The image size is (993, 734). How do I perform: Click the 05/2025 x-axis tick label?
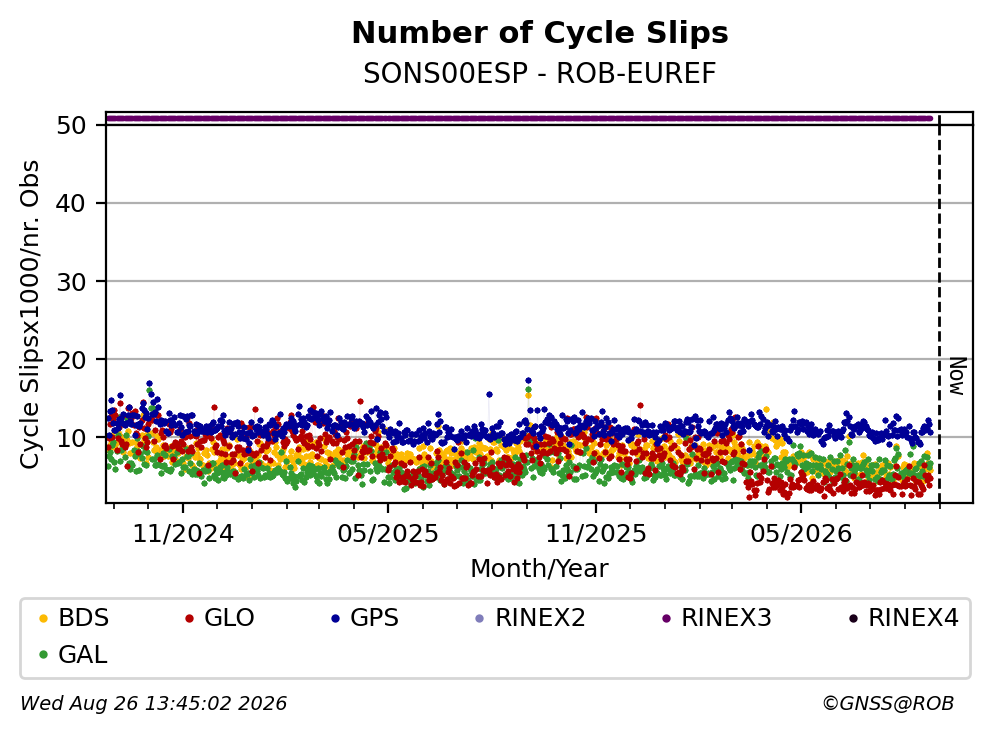(x=388, y=534)
